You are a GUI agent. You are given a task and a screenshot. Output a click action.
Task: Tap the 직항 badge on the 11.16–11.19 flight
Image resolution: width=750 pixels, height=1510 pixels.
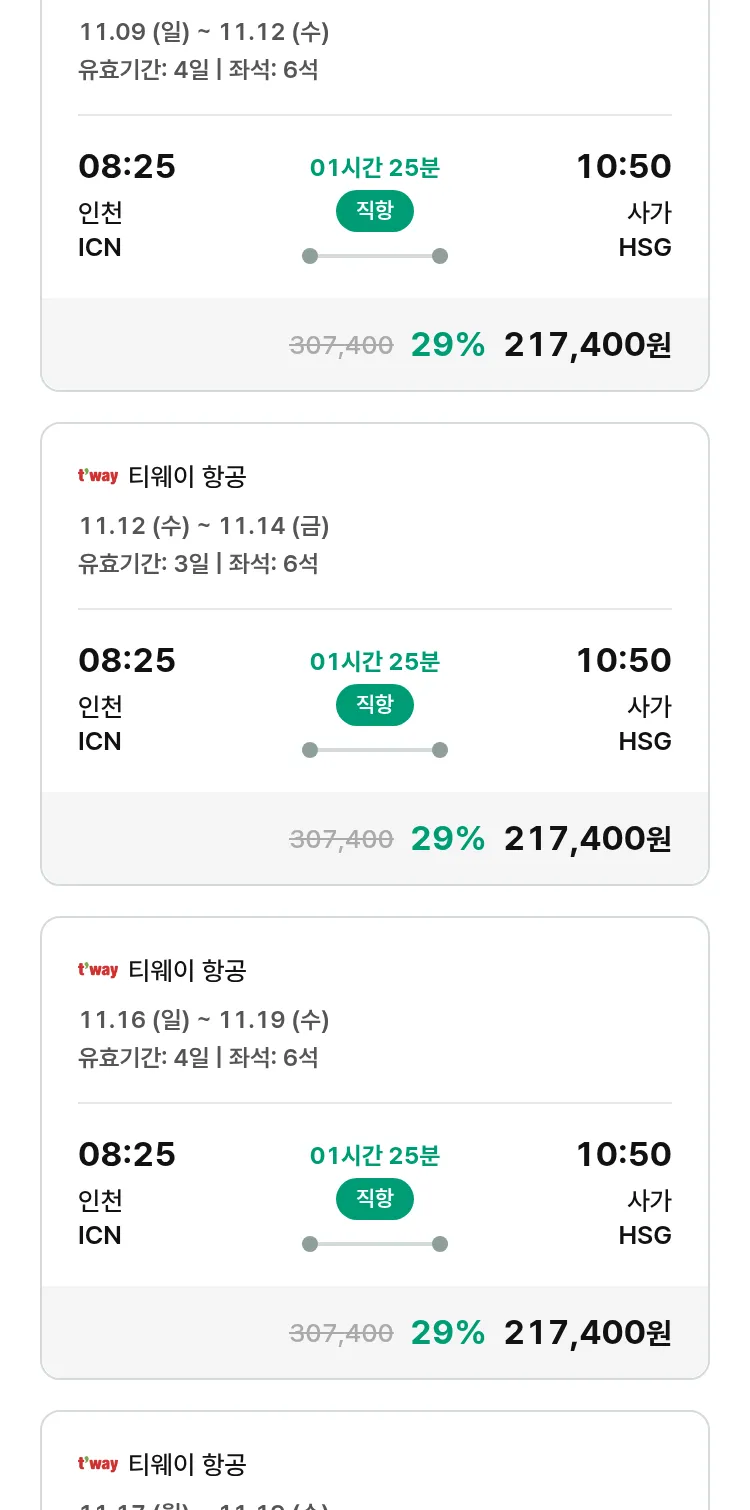[374, 1199]
